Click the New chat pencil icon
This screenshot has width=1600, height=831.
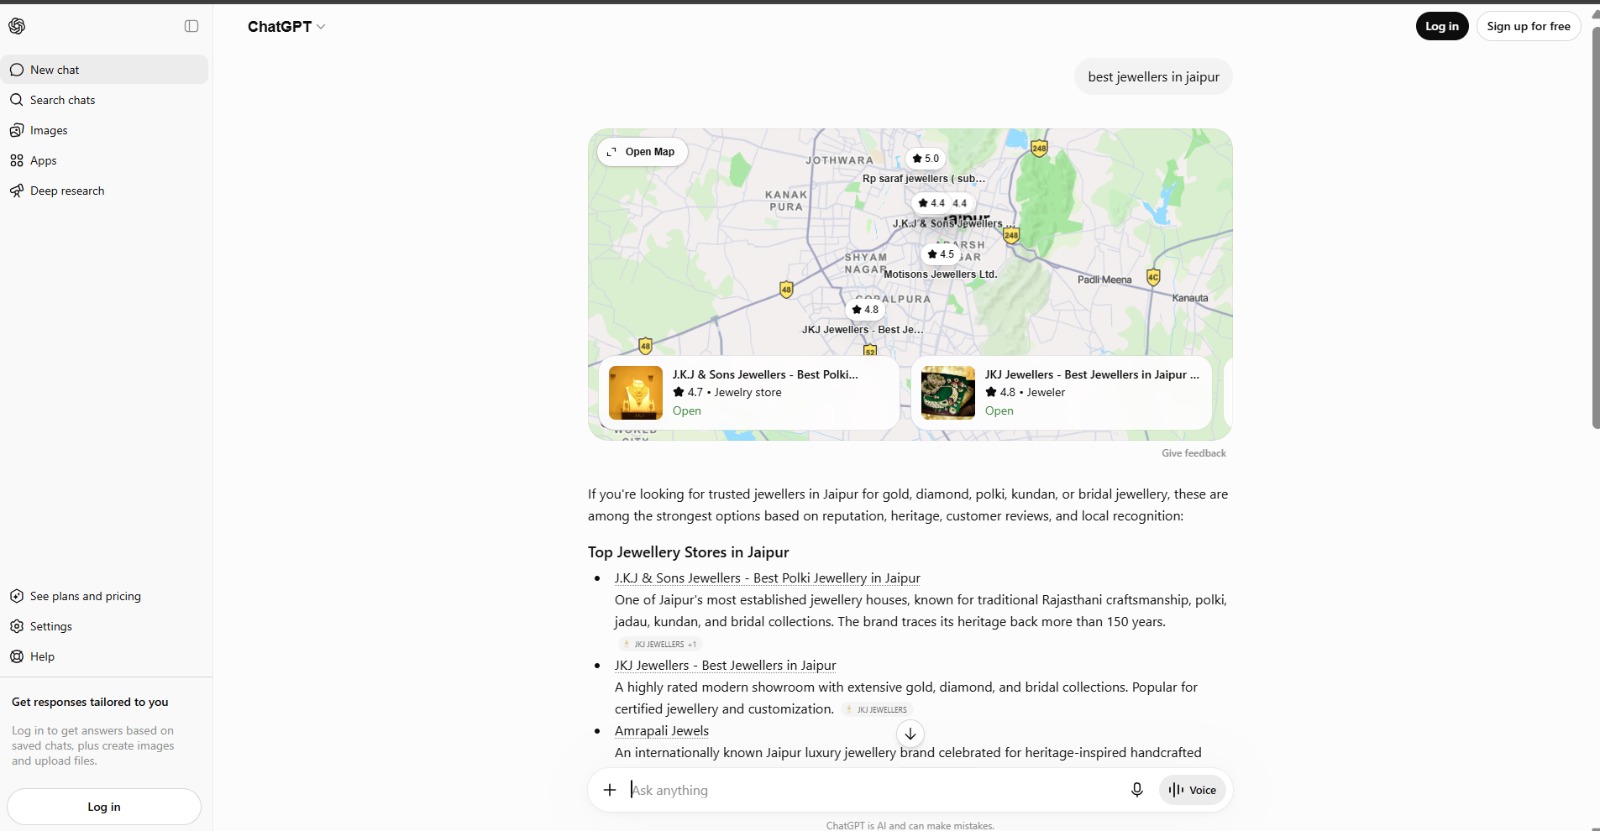(17, 70)
